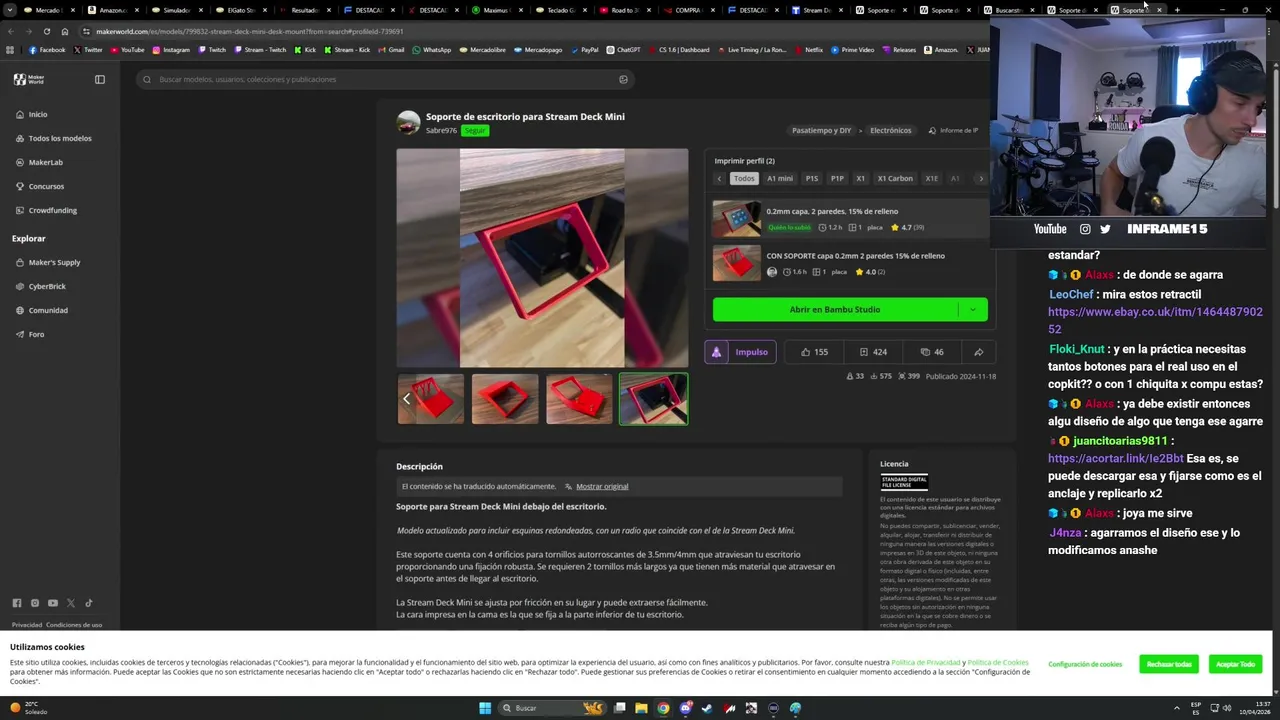Show previous printer tabs with left arrow

coord(719,178)
